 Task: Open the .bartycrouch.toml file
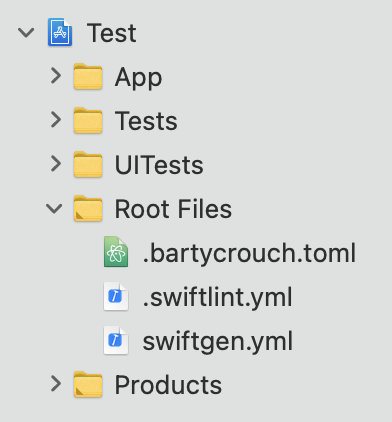point(249,253)
